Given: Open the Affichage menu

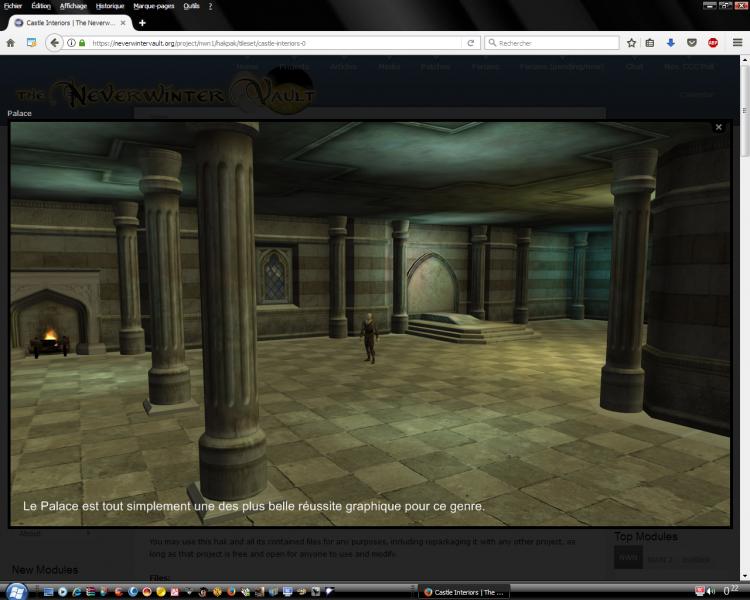Looking at the screenshot, I should point(73,6).
